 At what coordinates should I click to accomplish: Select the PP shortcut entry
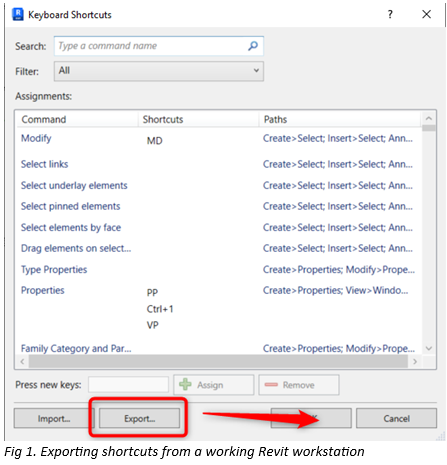152,292
